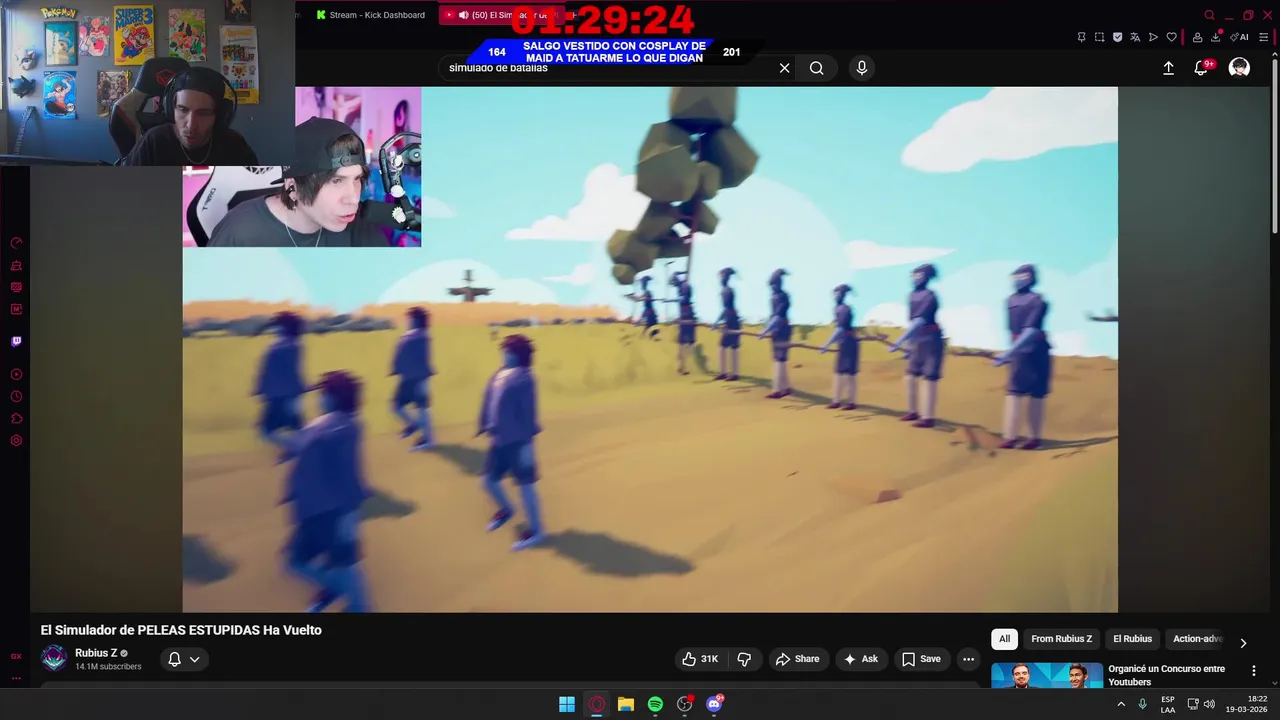
Task: Open the taskbar volume speaker icon
Action: pyautogui.click(x=1209, y=704)
